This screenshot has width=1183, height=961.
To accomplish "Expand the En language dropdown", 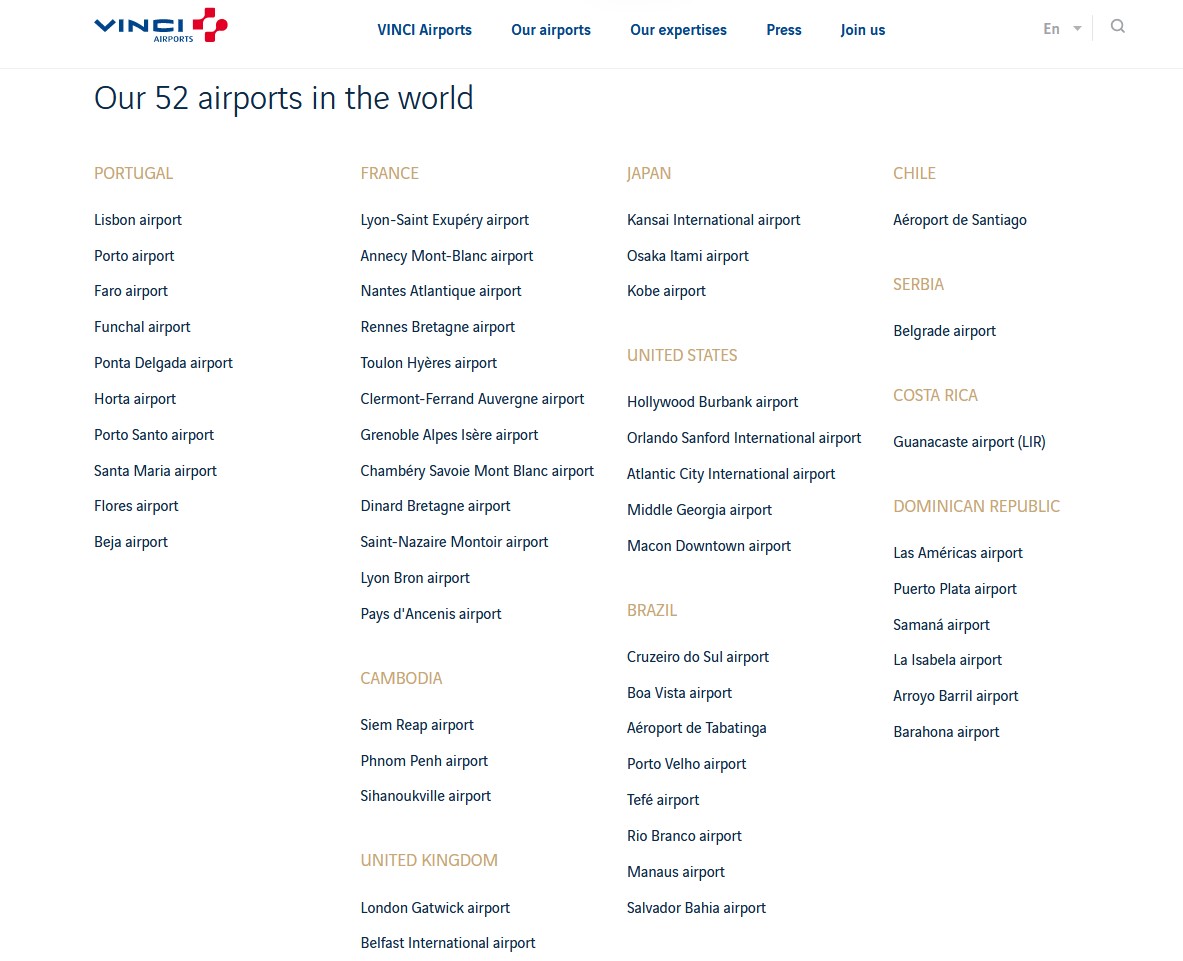I will (x=1062, y=29).
